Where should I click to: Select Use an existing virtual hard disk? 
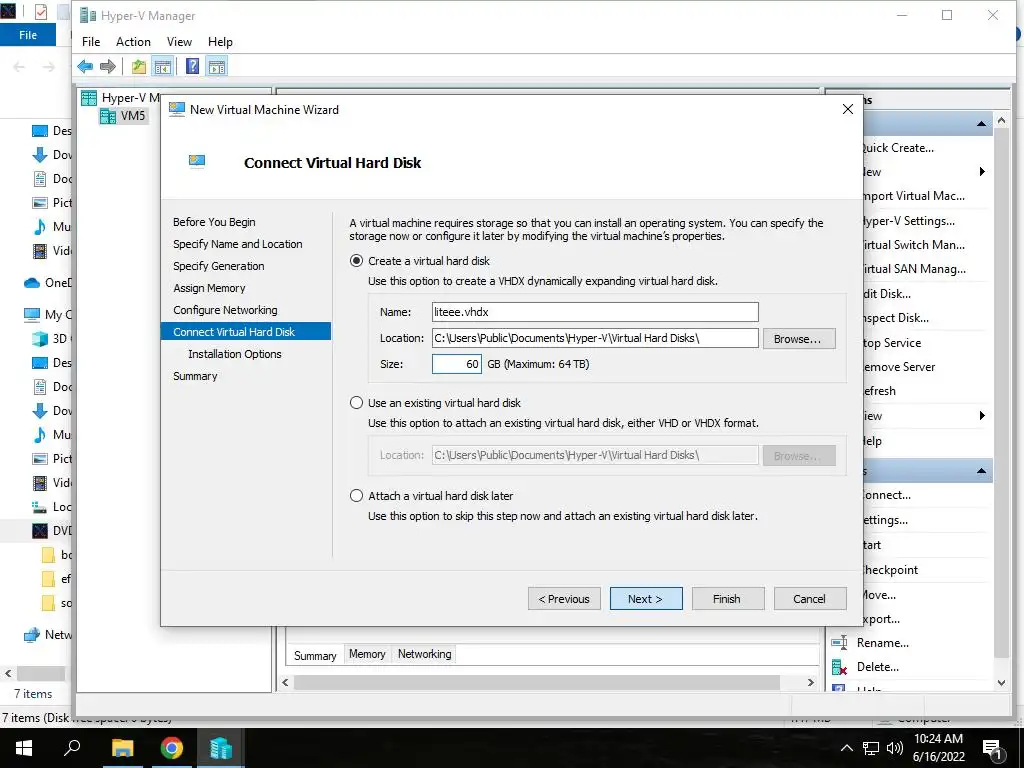pos(356,403)
